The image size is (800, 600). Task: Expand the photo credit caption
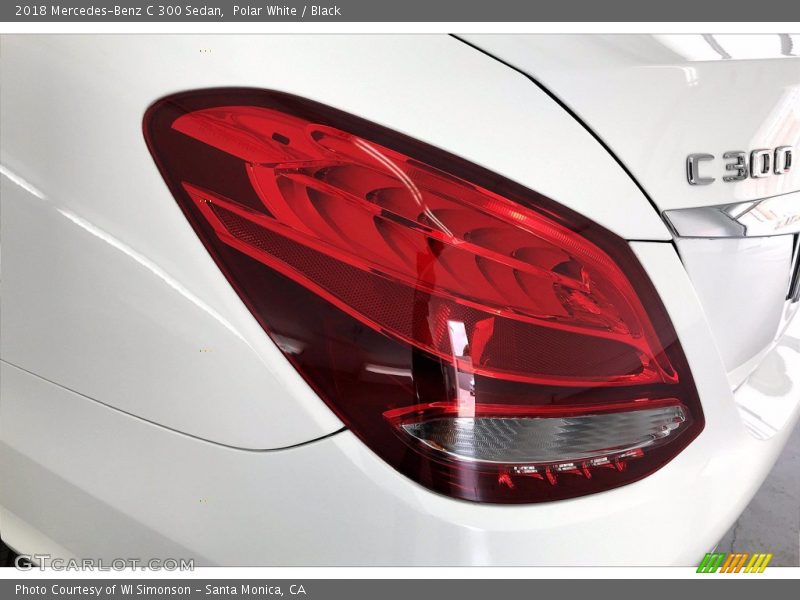(x=160, y=589)
